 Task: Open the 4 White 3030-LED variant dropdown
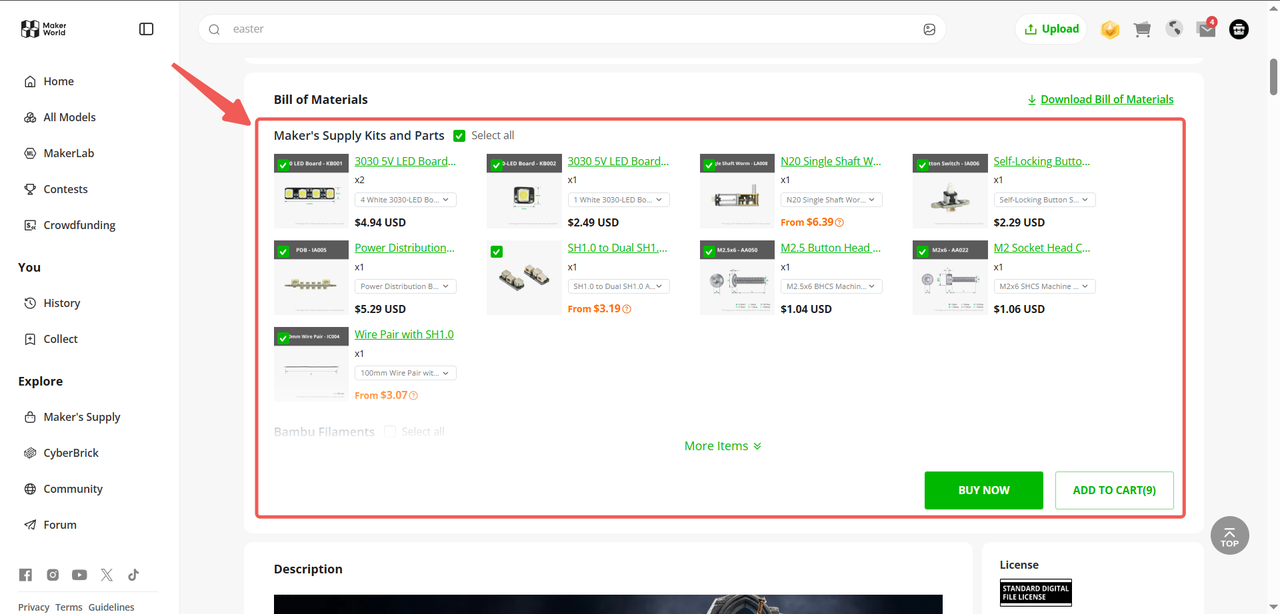[x=405, y=200]
